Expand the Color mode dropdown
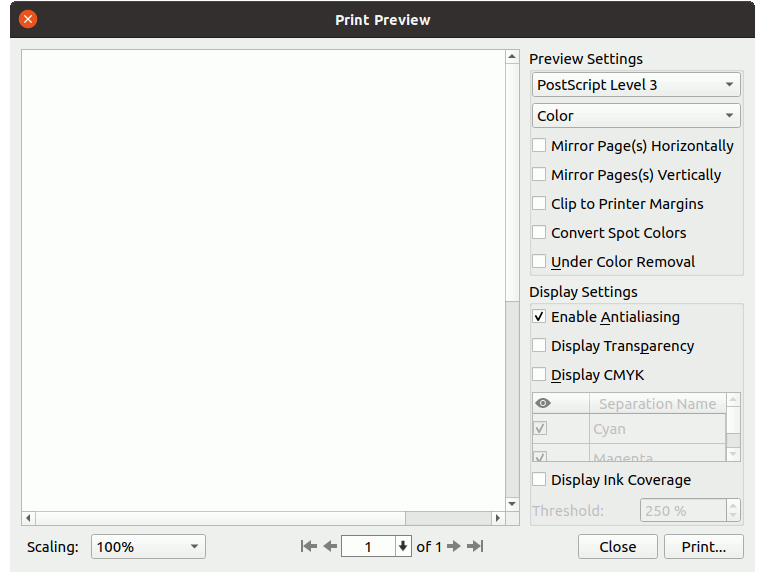765x582 pixels. coord(636,116)
